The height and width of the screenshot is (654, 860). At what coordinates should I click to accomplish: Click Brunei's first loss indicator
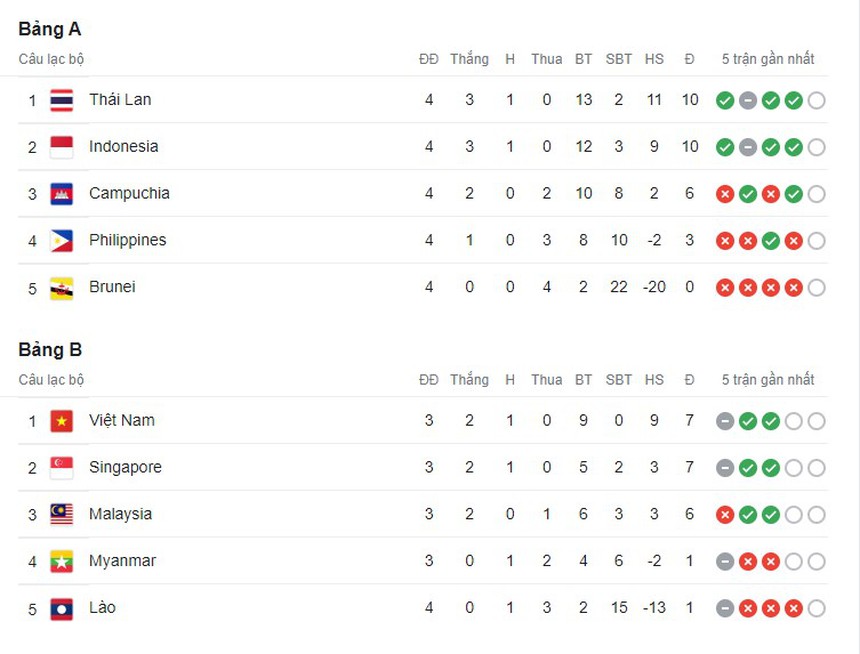tap(725, 287)
